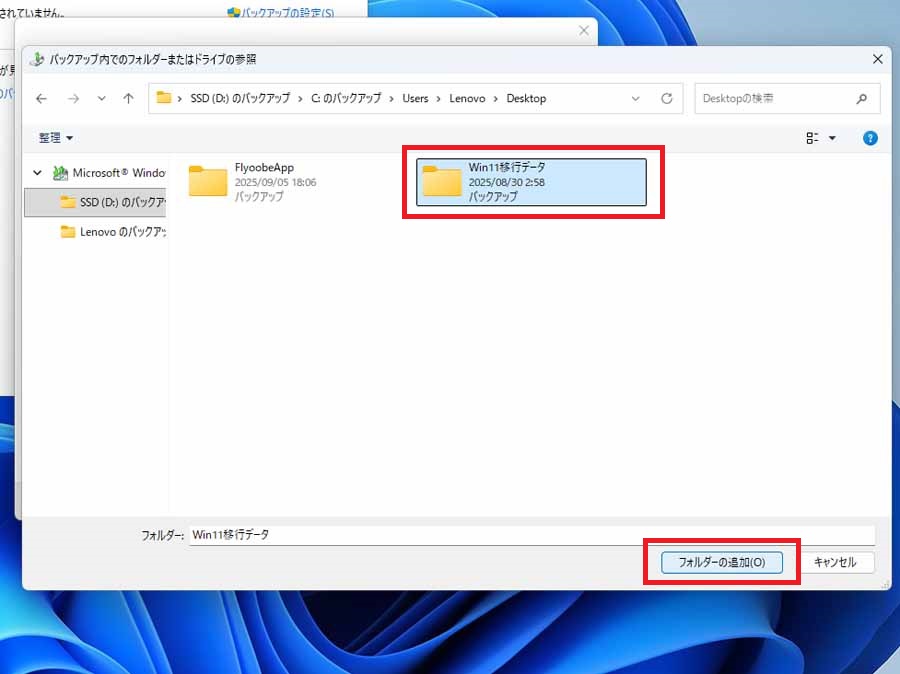
Task: Close the background window behind dialog
Action: click(584, 30)
